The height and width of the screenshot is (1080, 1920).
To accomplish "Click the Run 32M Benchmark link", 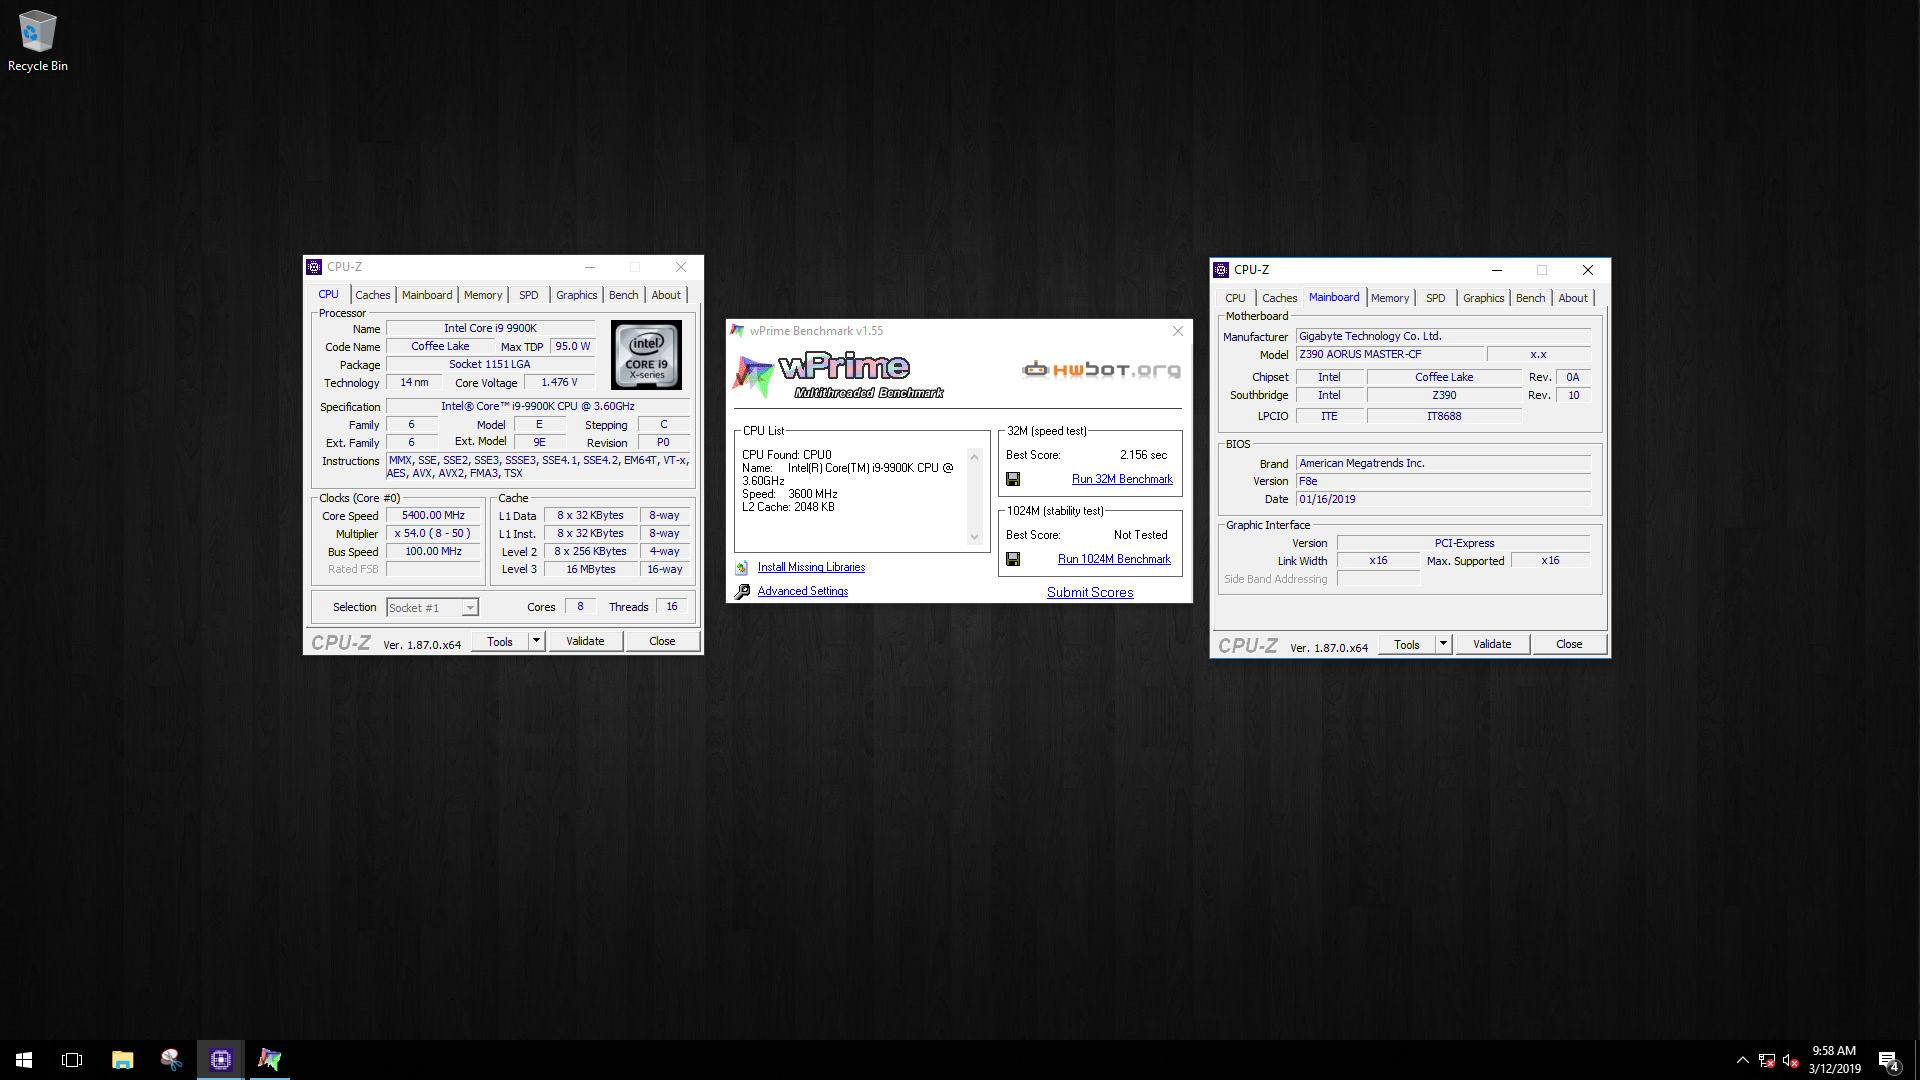I will (x=1122, y=479).
